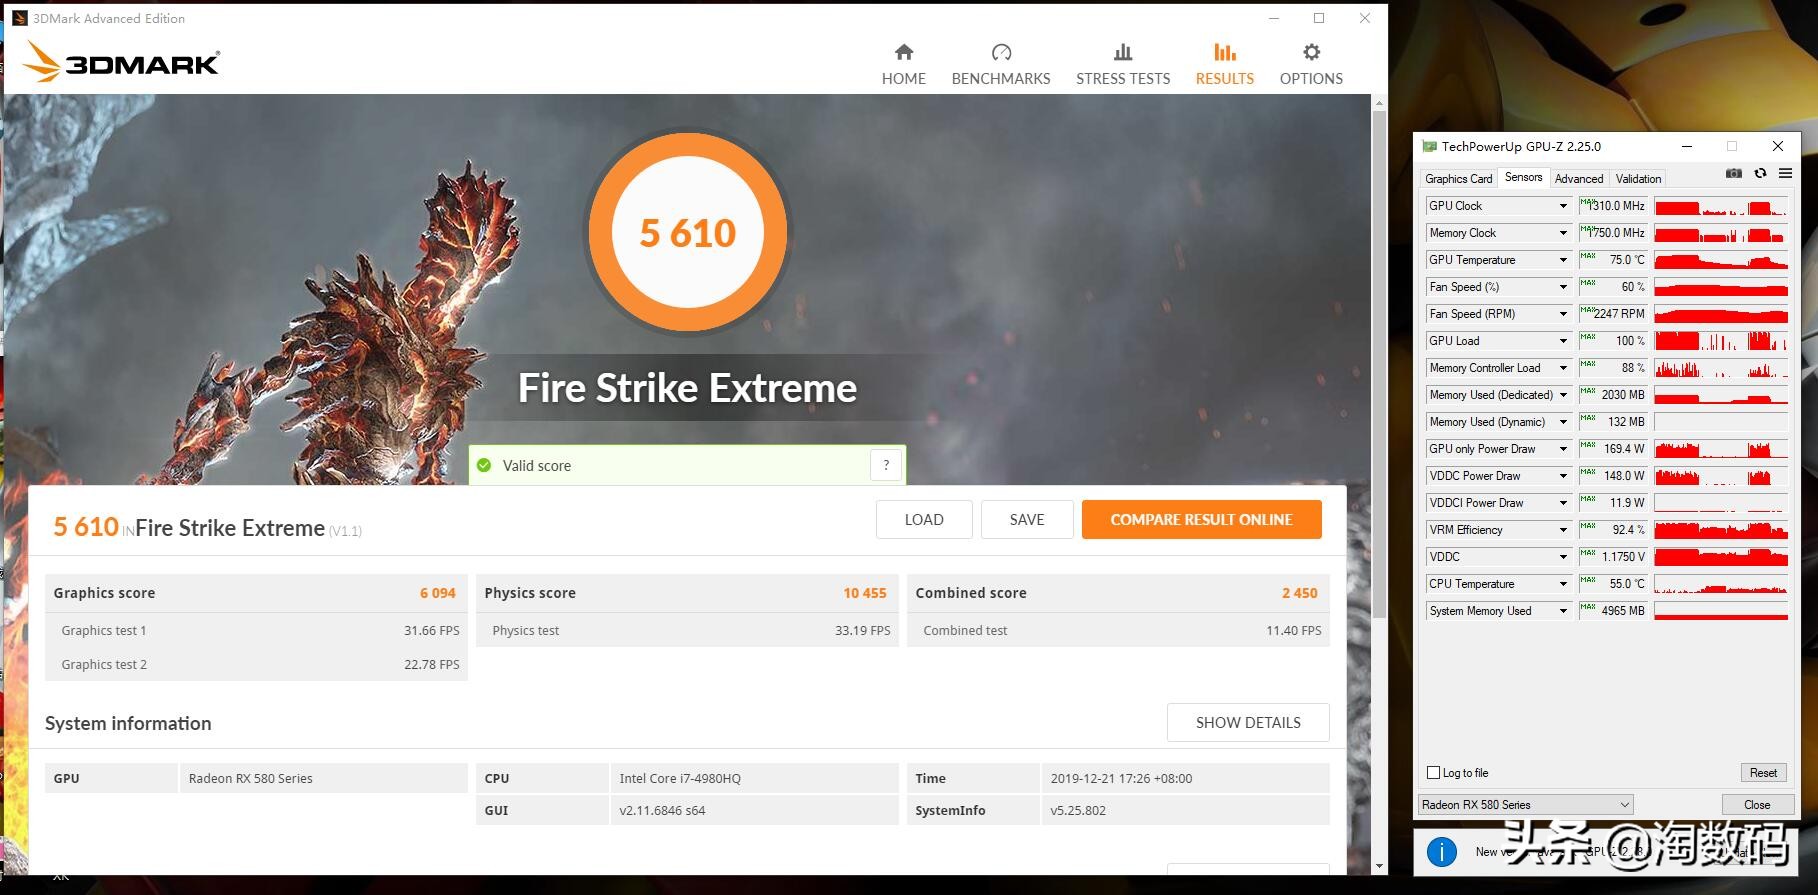This screenshot has height=895, width=1818.
Task: Click the 3DMark scrollbar up arrow
Action: 1379,102
